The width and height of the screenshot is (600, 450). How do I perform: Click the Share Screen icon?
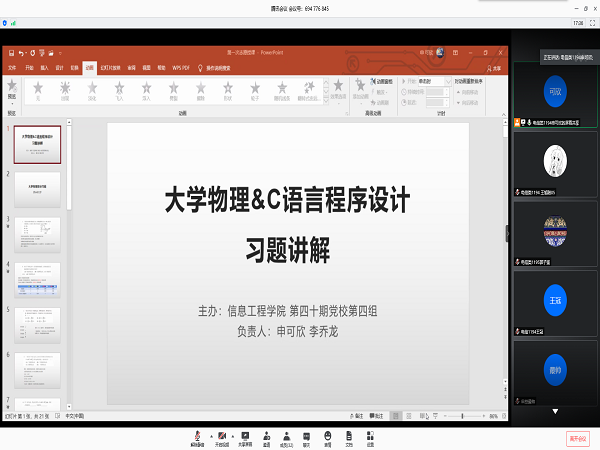click(245, 436)
